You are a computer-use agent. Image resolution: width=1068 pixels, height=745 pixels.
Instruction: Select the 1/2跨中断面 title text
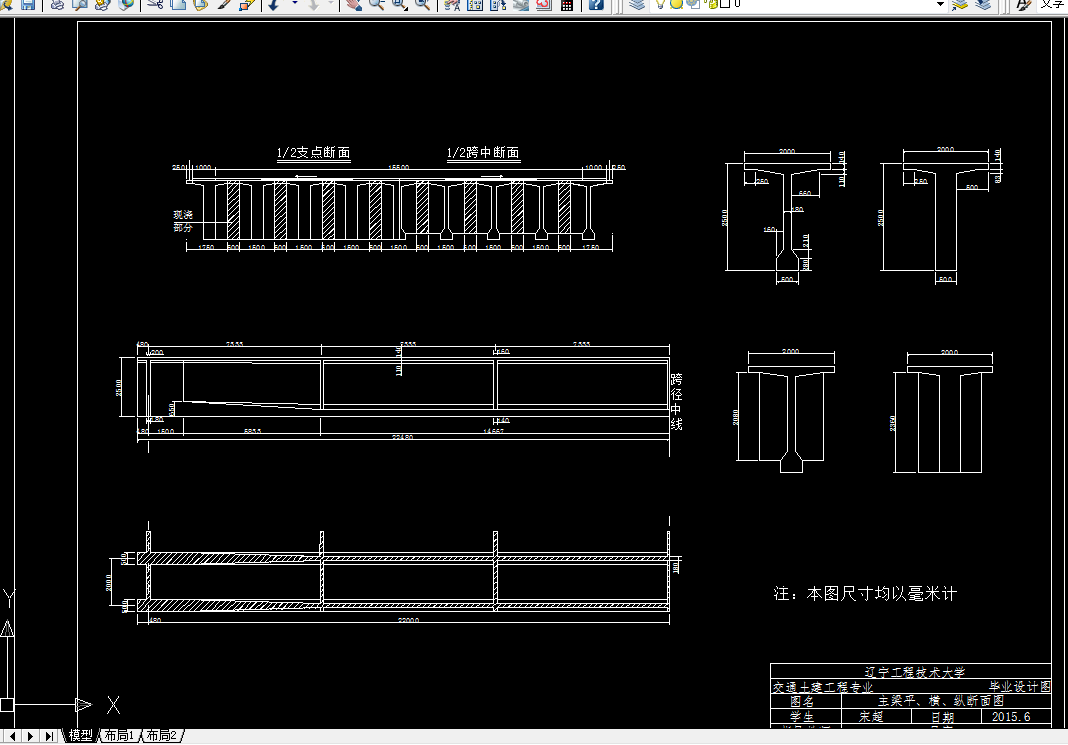tap(483, 153)
